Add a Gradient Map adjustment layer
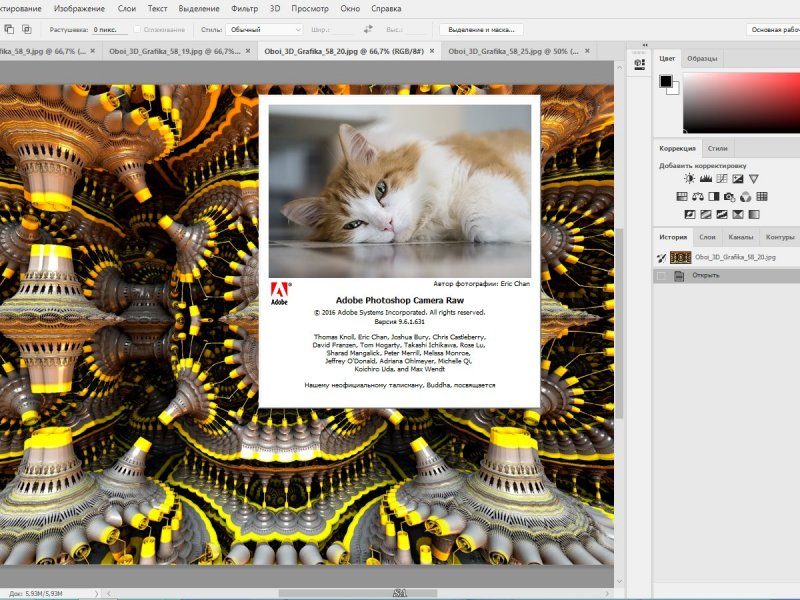This screenshot has height=600, width=800. 754,214
